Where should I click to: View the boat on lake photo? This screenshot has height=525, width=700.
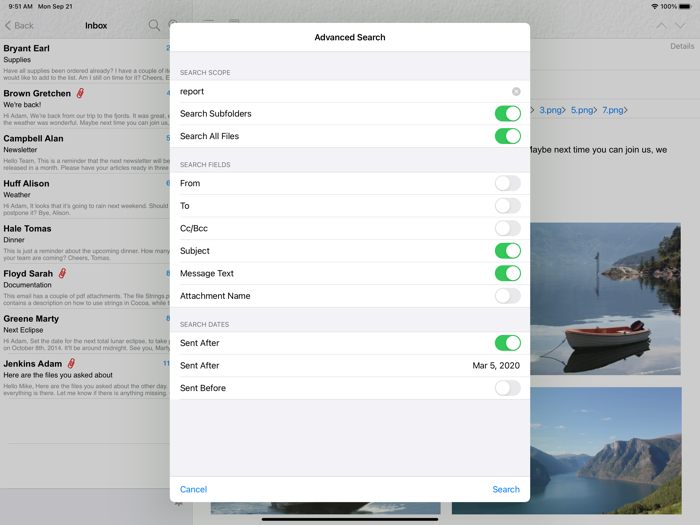point(605,299)
